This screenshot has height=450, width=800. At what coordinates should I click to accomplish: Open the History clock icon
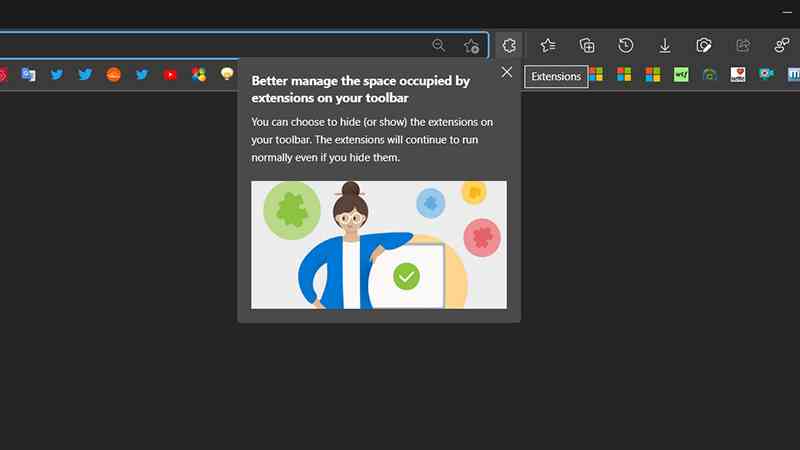tap(626, 45)
